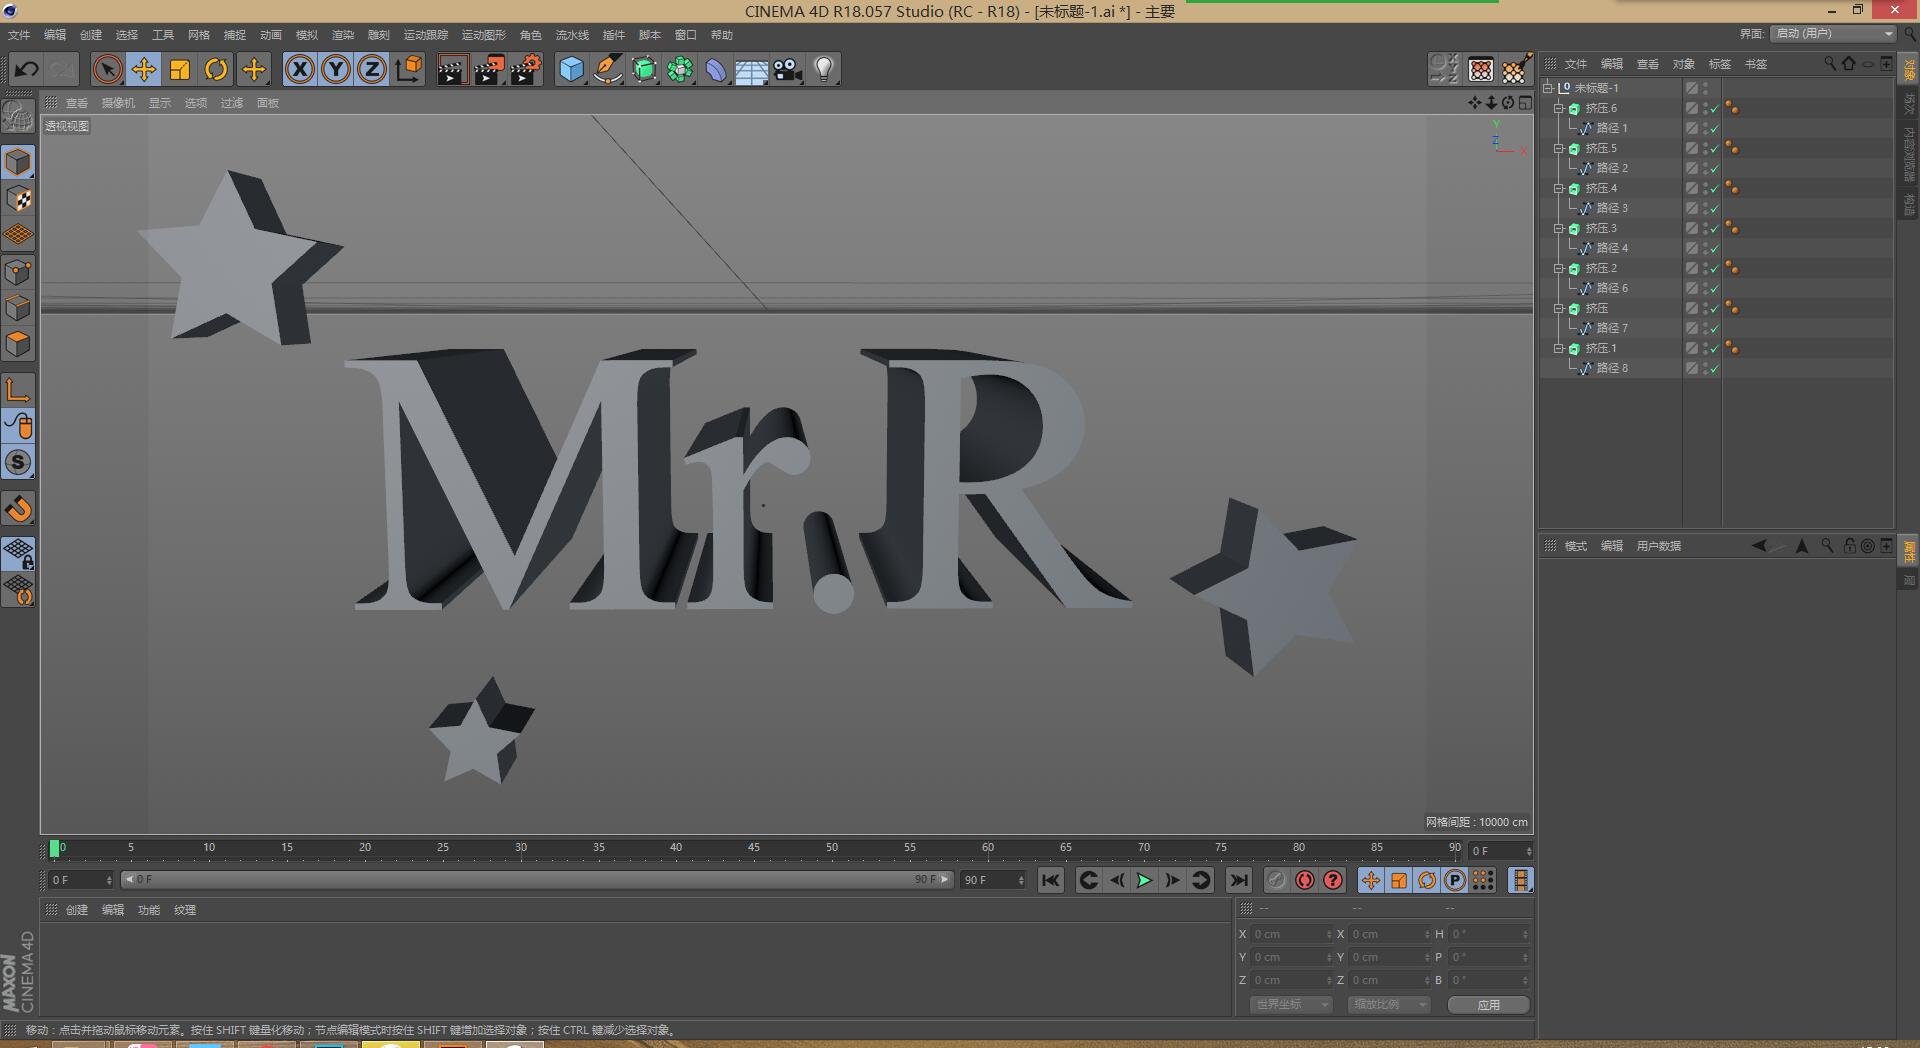
Task: Activate the Move tool
Action: [144, 69]
